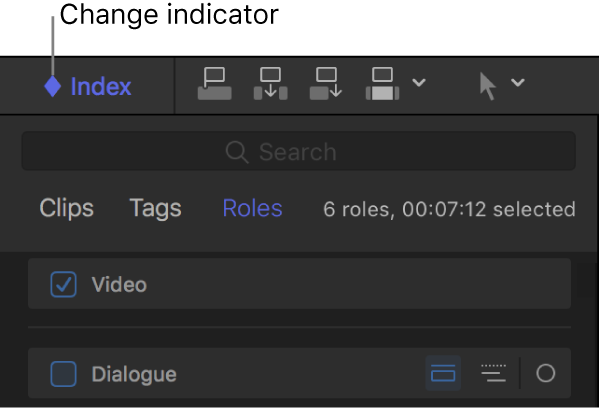Click the blue change indicator diamond

tap(53, 86)
